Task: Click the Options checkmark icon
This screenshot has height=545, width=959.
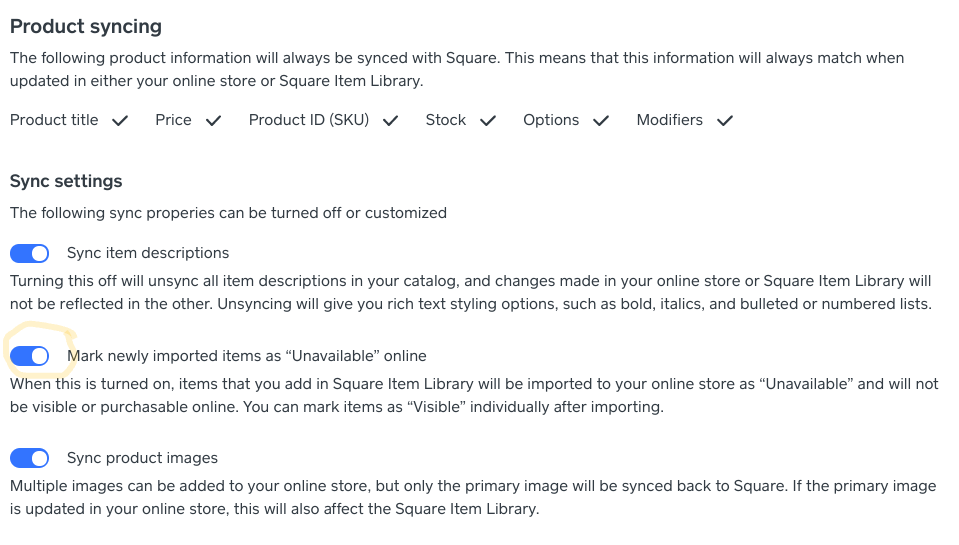Action: (x=601, y=121)
